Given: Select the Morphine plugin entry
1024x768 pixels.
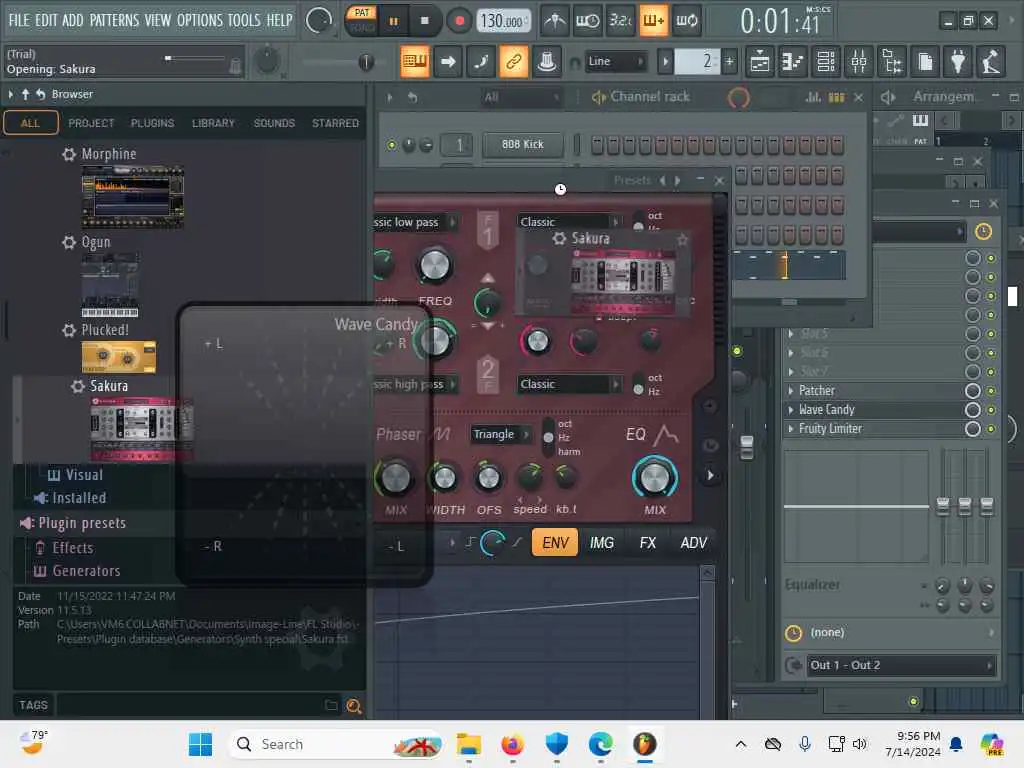Looking at the screenshot, I should coord(108,154).
